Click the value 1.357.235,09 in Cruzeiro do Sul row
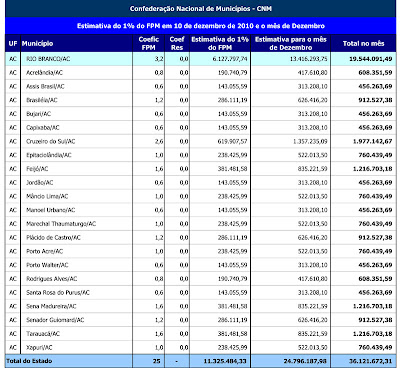This screenshot has height=368, width=400. pos(310,141)
